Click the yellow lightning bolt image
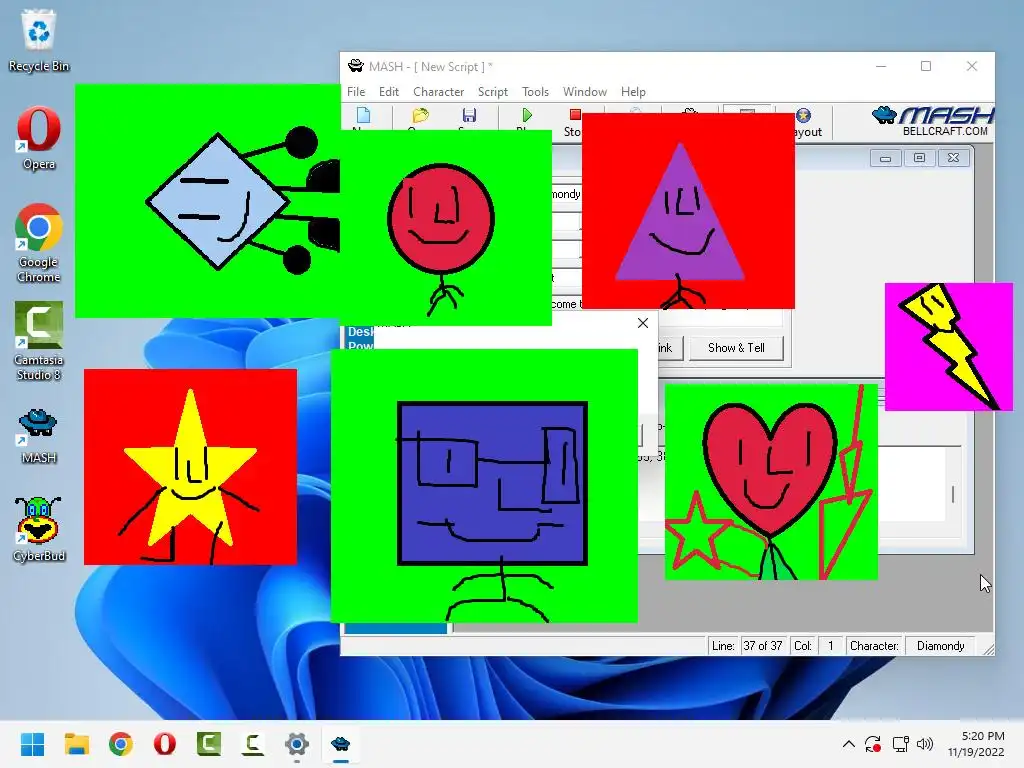The height and width of the screenshot is (768, 1024). tap(949, 347)
